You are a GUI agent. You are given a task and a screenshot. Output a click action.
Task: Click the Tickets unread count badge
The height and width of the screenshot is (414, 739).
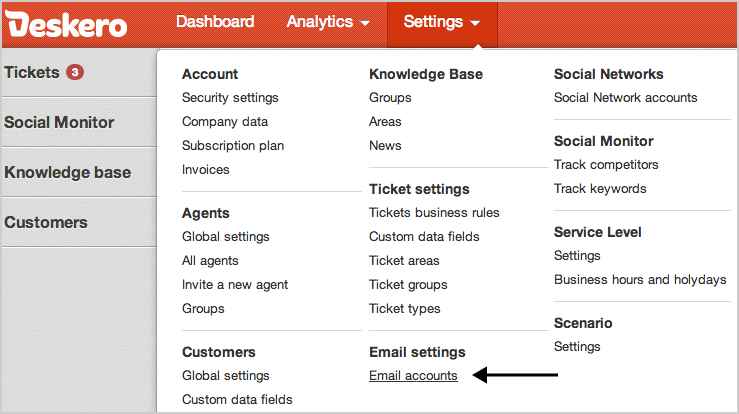coord(75,72)
